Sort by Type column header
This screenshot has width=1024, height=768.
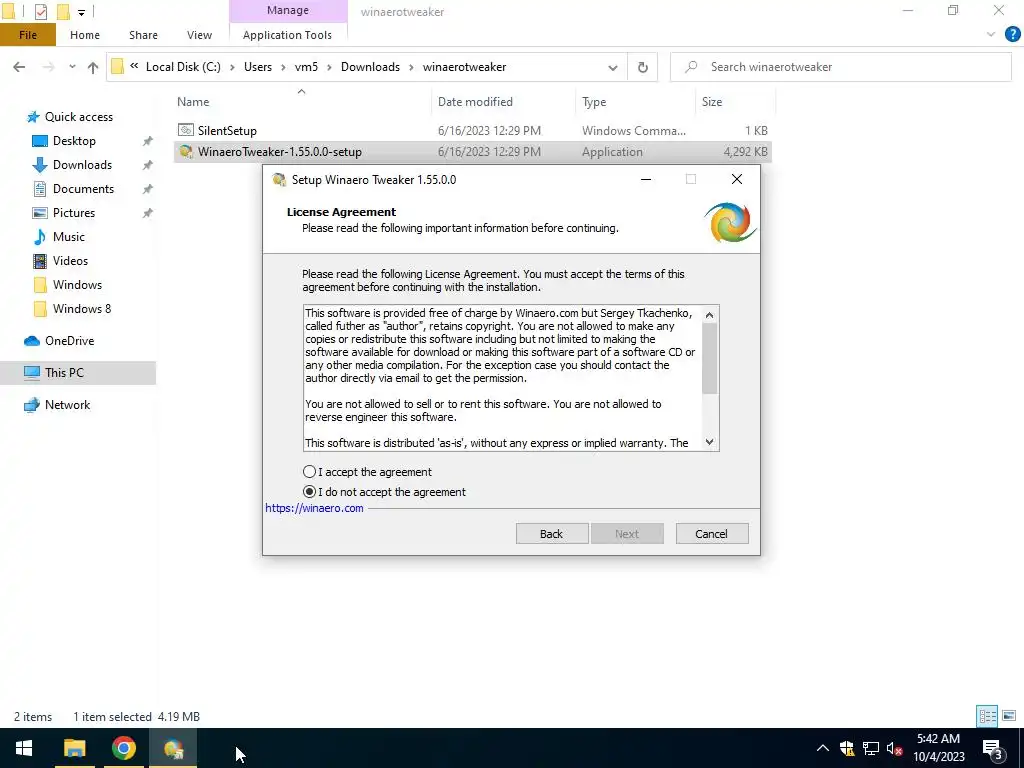635,101
